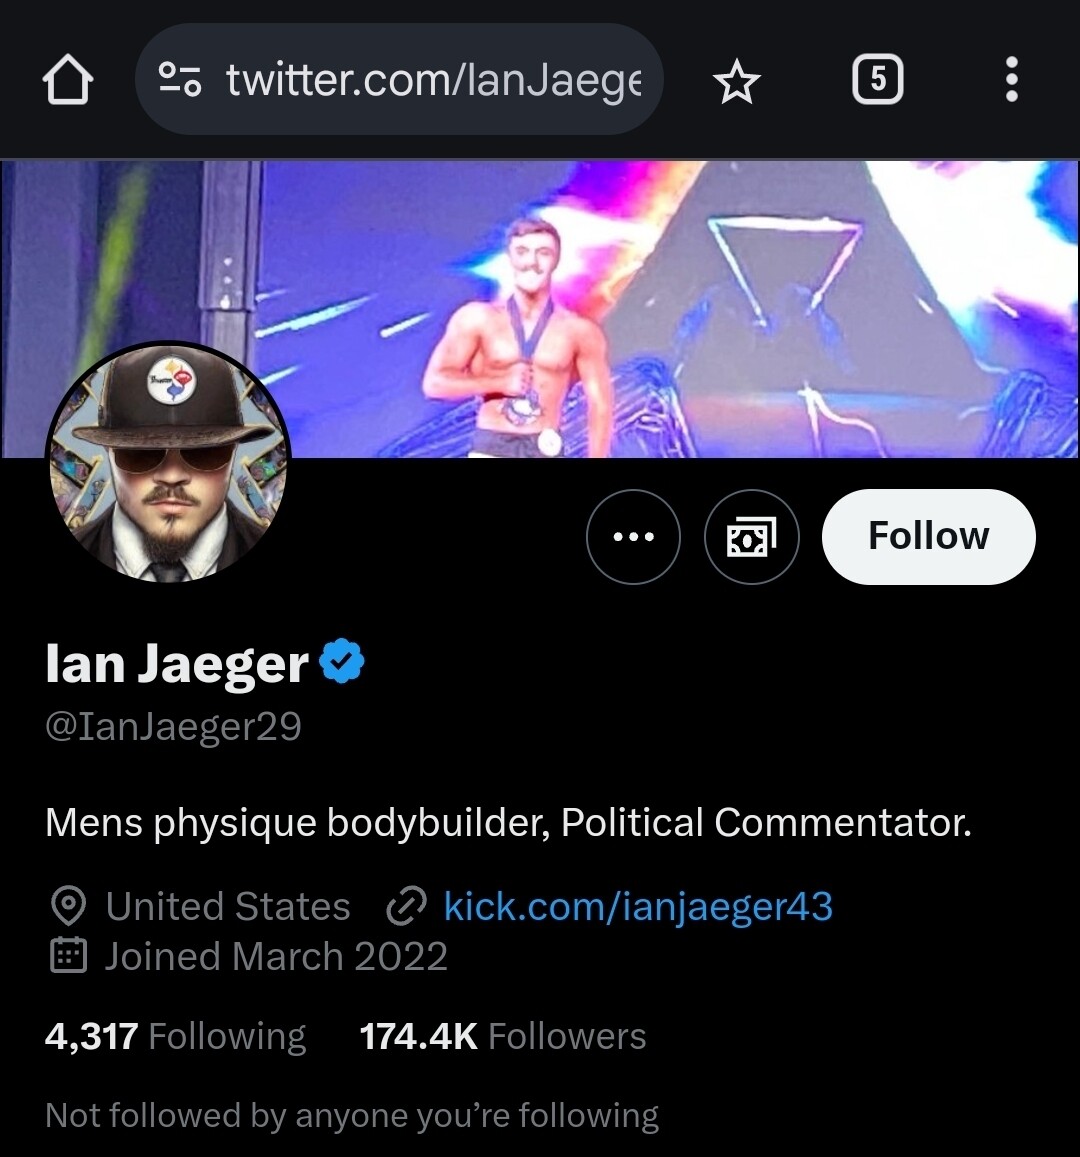Image resolution: width=1080 pixels, height=1157 pixels.
Task: View the 4,317 Following list
Action: [176, 1036]
